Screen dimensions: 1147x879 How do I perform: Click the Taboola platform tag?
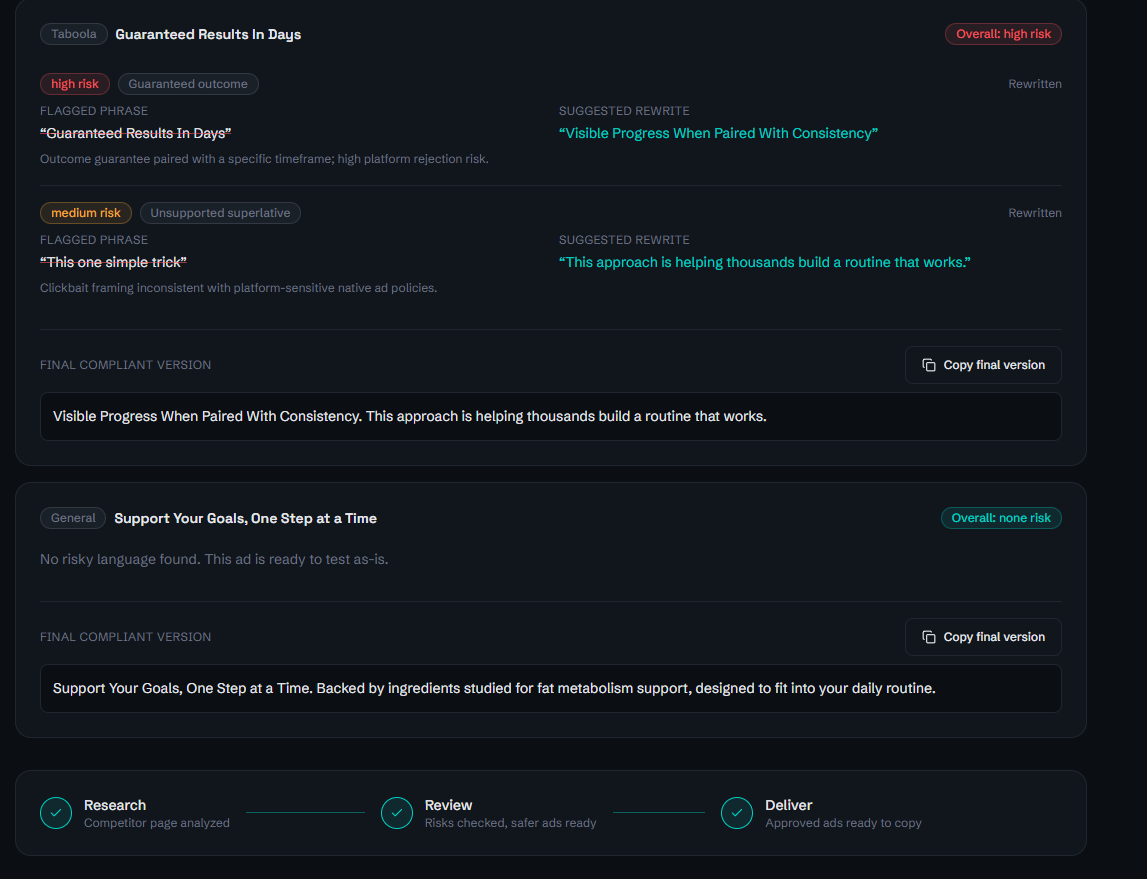[74, 34]
